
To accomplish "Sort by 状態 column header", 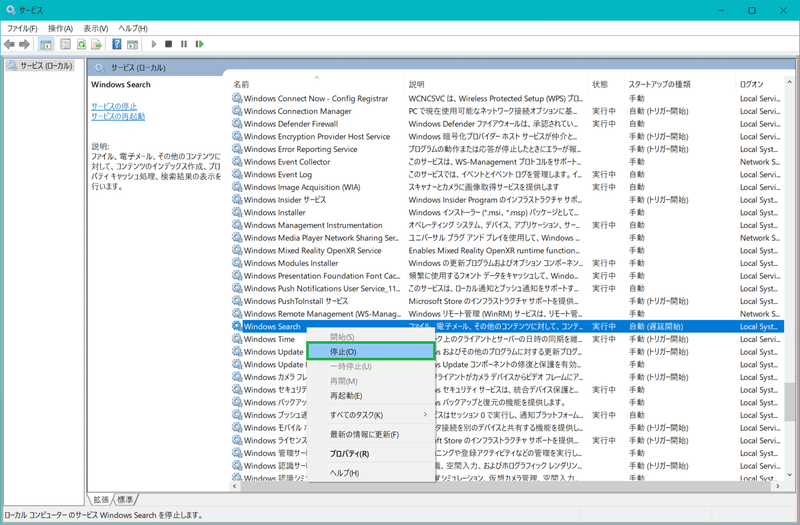I will pos(606,84).
